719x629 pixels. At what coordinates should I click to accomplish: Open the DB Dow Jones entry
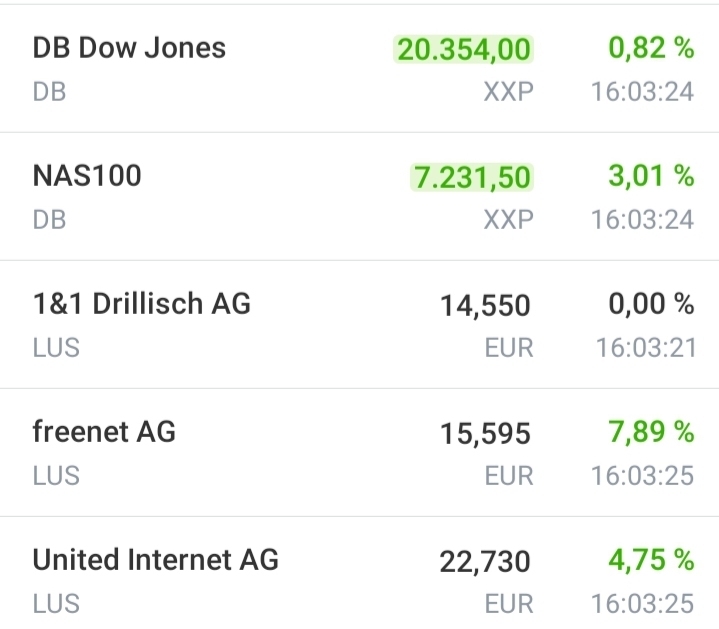[129, 48]
